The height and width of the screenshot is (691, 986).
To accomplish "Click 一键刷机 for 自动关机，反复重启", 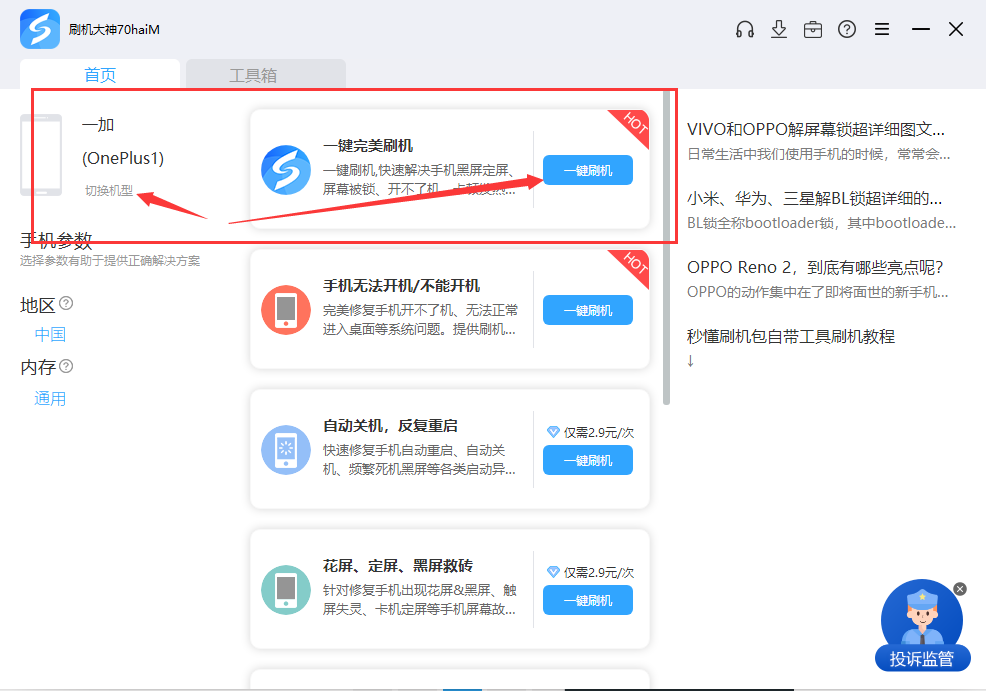I will [587, 460].
